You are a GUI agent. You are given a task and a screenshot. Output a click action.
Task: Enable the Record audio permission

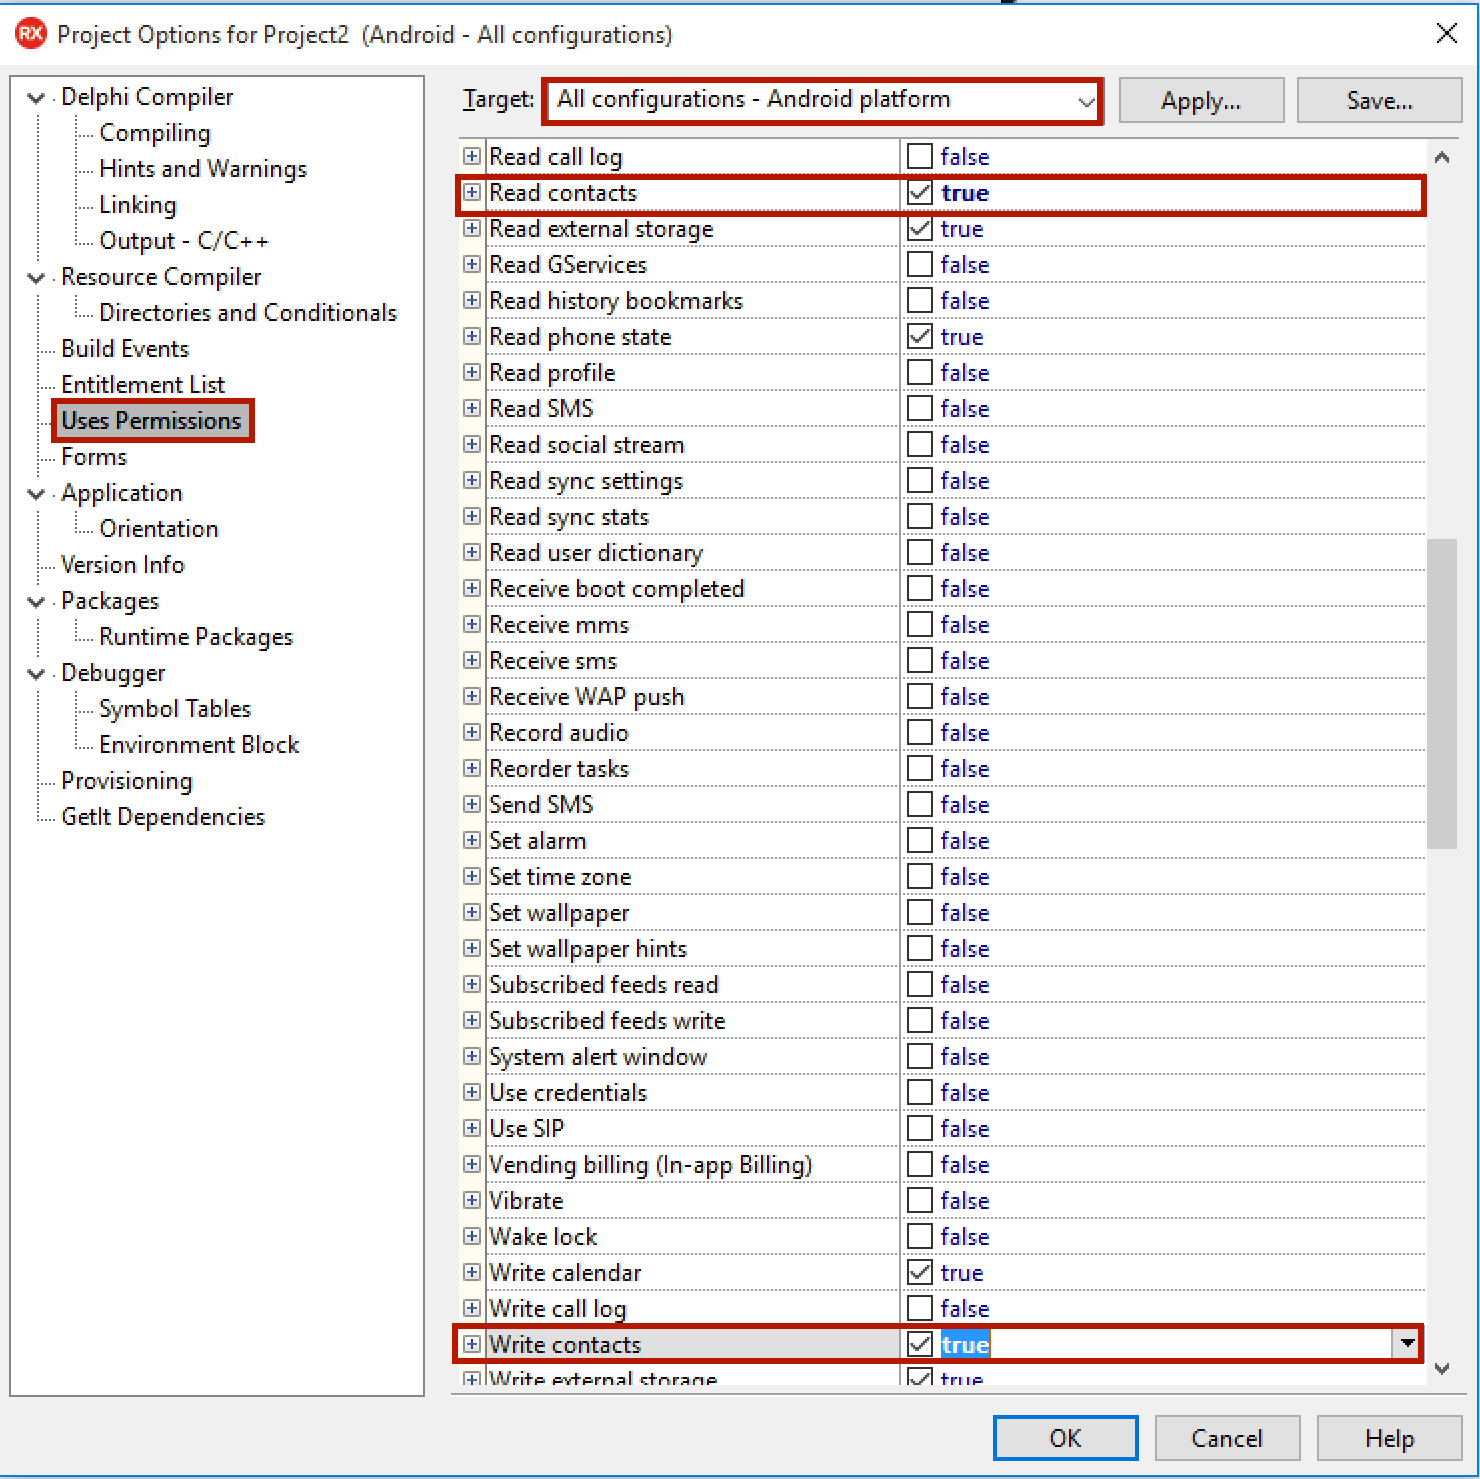coord(918,732)
